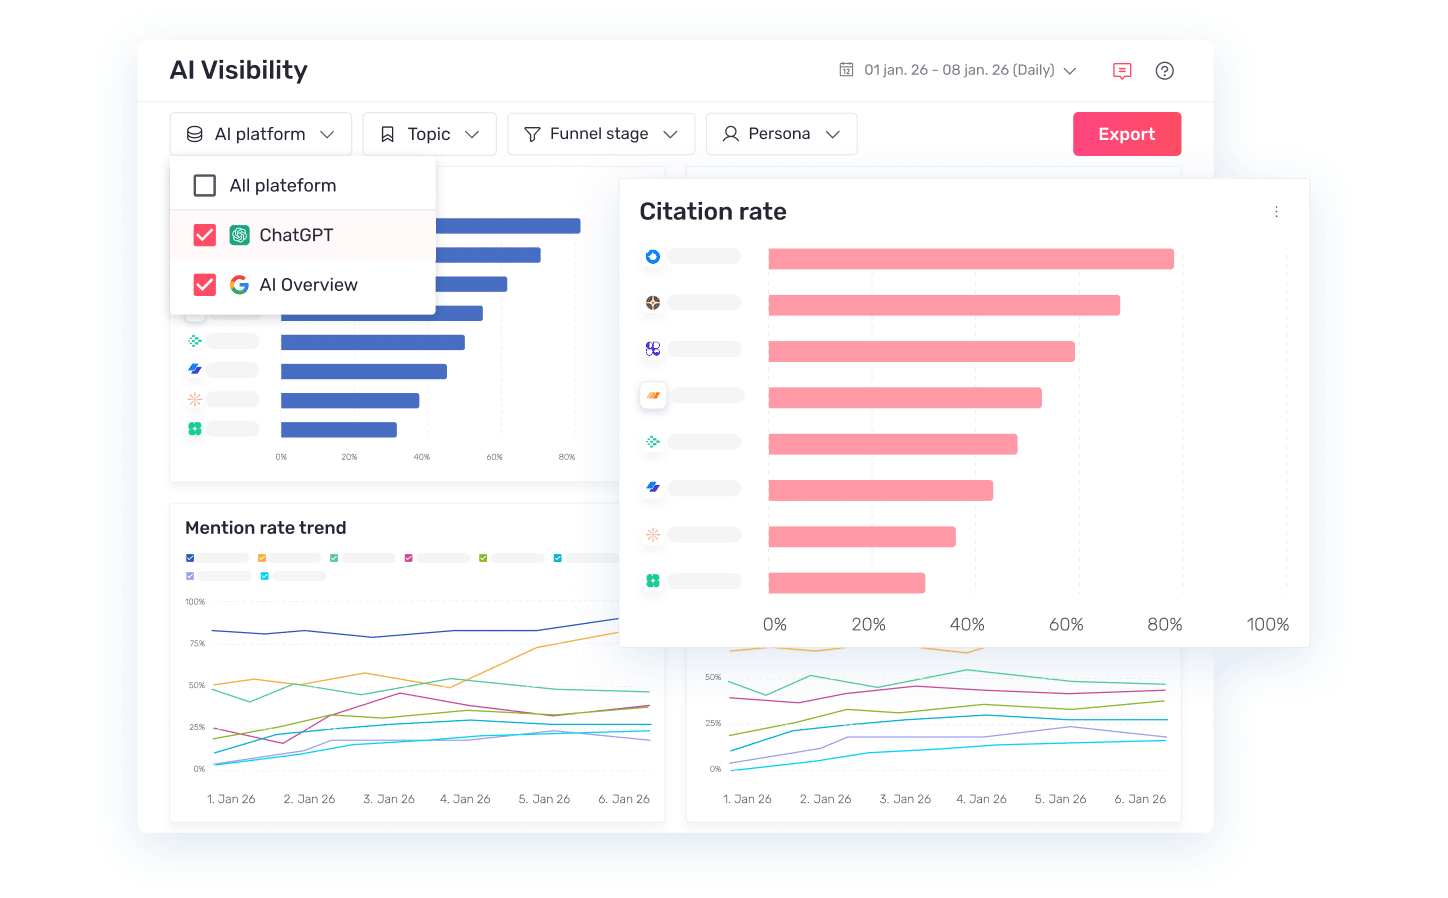1448x898 pixels.
Task: Click the longest pink bar in Citation rate
Action: [x=970, y=258]
